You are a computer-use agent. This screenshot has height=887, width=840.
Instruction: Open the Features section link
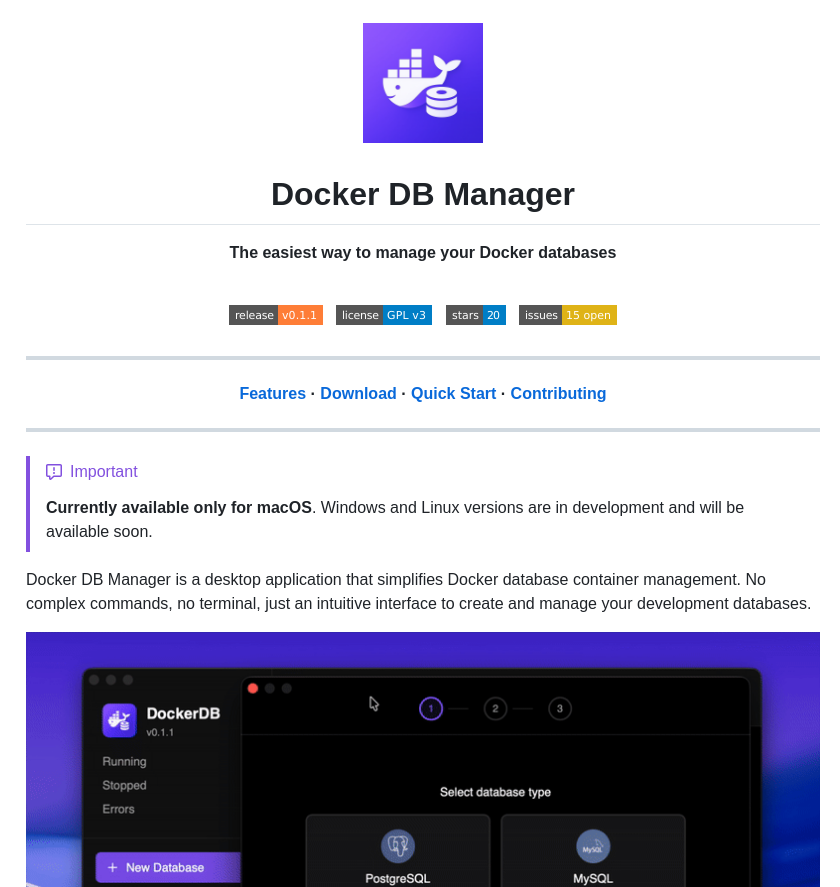[x=272, y=393]
